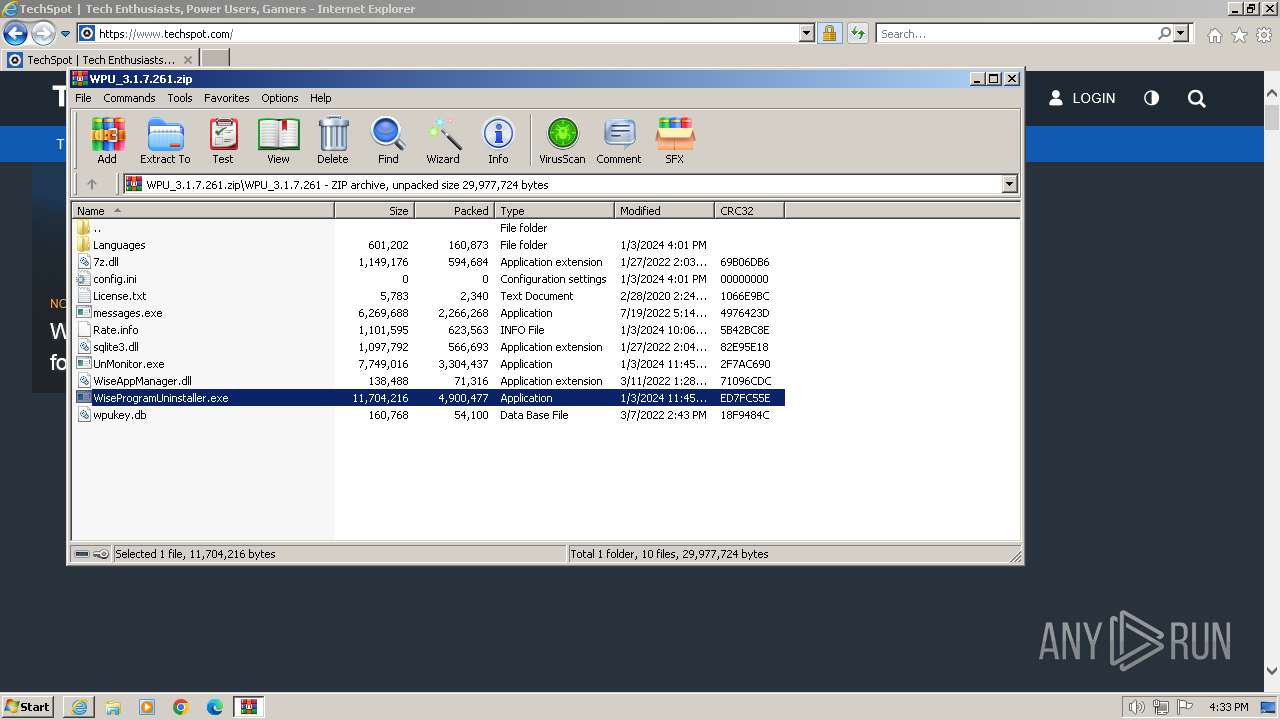1280x720 pixels.
Task: Open the Tools menu
Action: [180, 98]
